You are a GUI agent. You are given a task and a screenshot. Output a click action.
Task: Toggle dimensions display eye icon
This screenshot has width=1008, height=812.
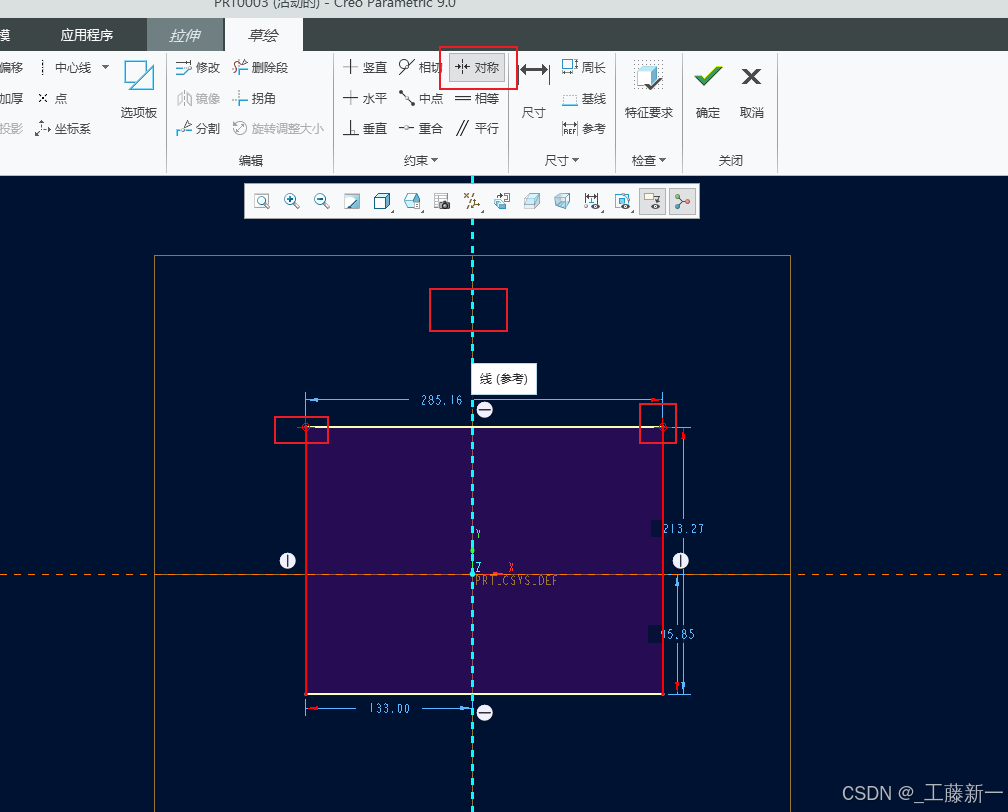click(592, 201)
